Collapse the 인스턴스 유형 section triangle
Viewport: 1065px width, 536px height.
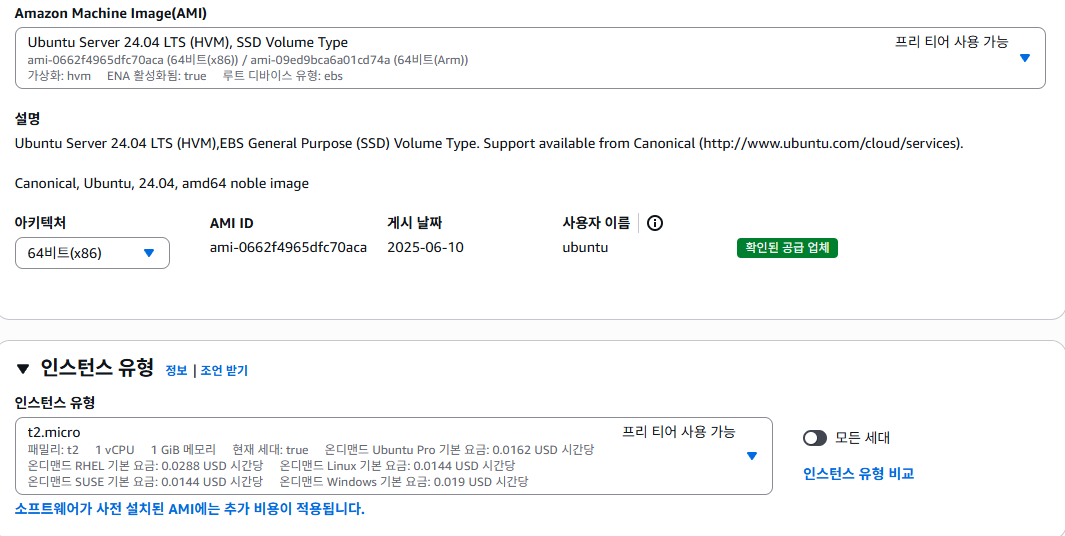point(23,369)
